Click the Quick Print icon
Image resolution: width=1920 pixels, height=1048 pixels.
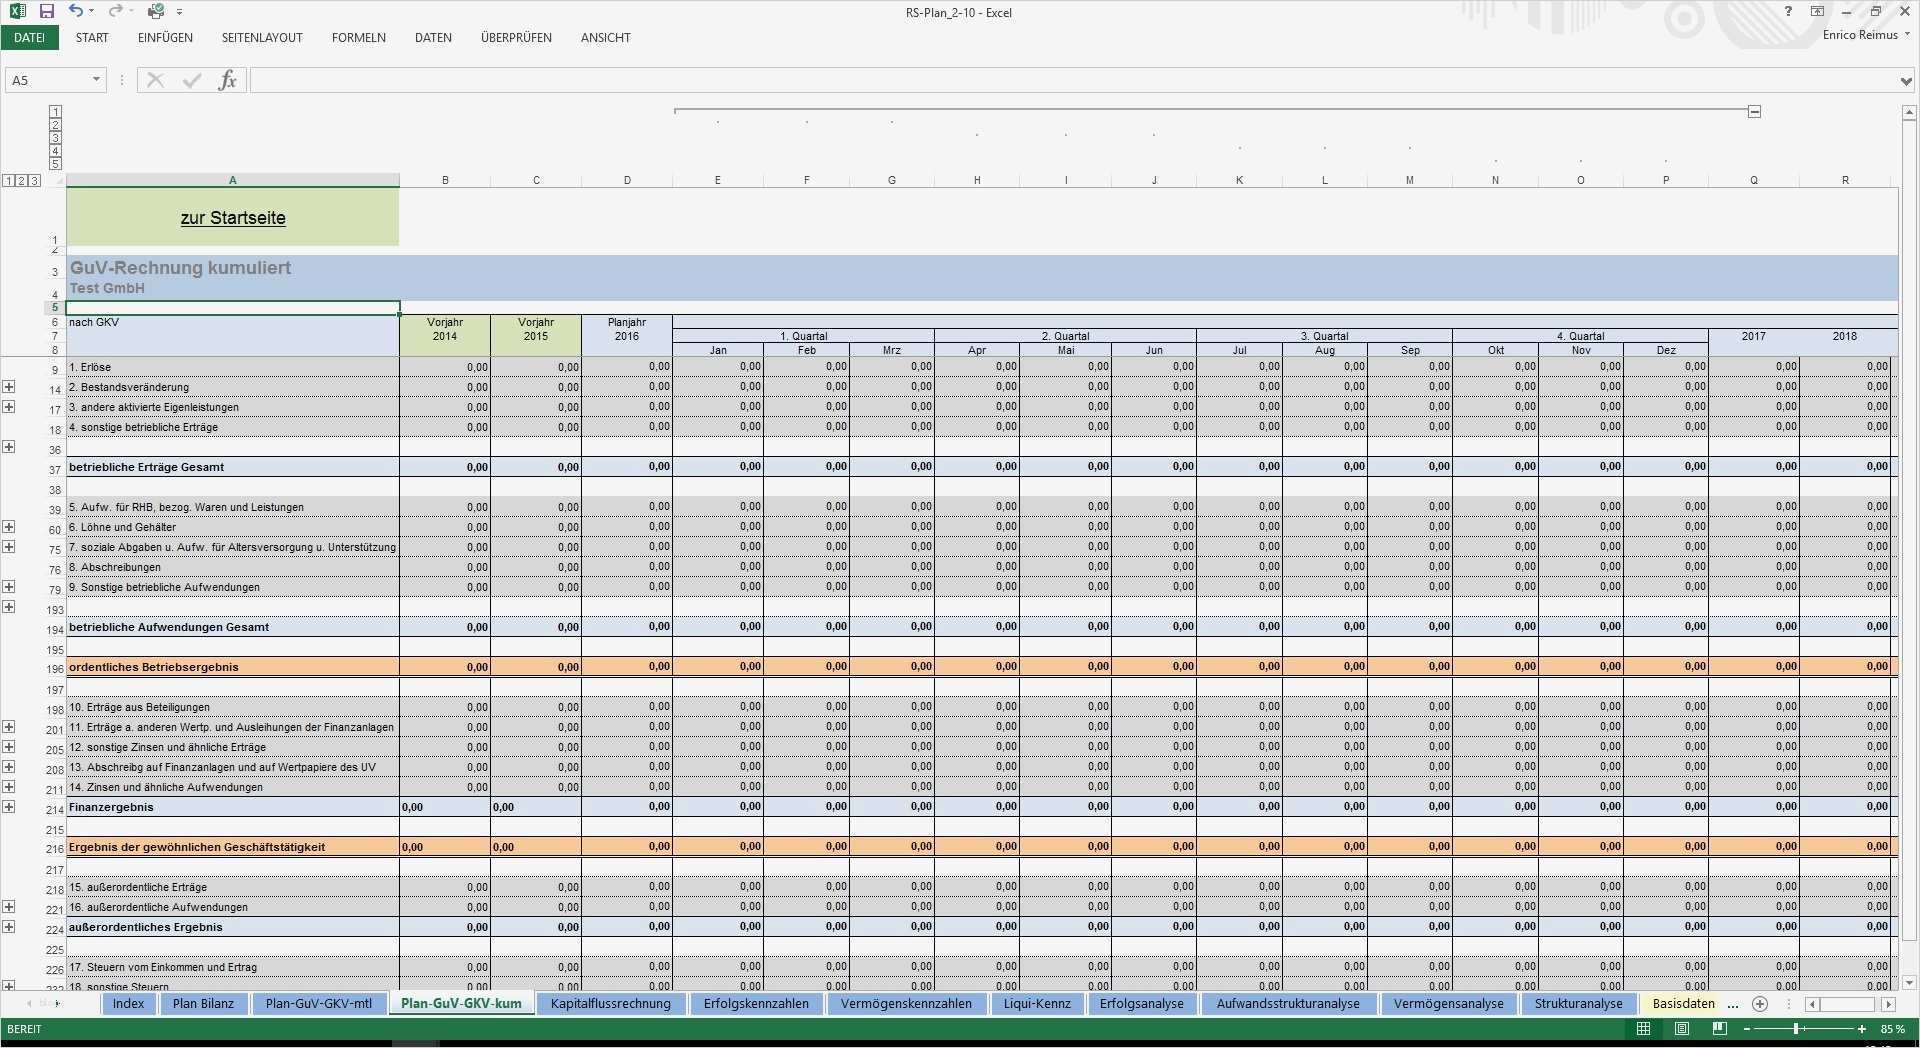point(155,11)
